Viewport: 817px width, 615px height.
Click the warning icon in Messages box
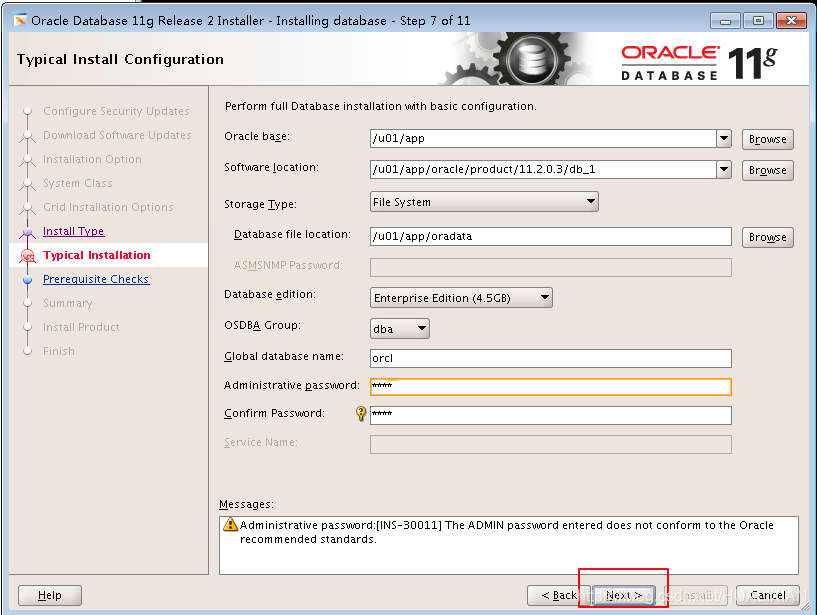[230, 524]
